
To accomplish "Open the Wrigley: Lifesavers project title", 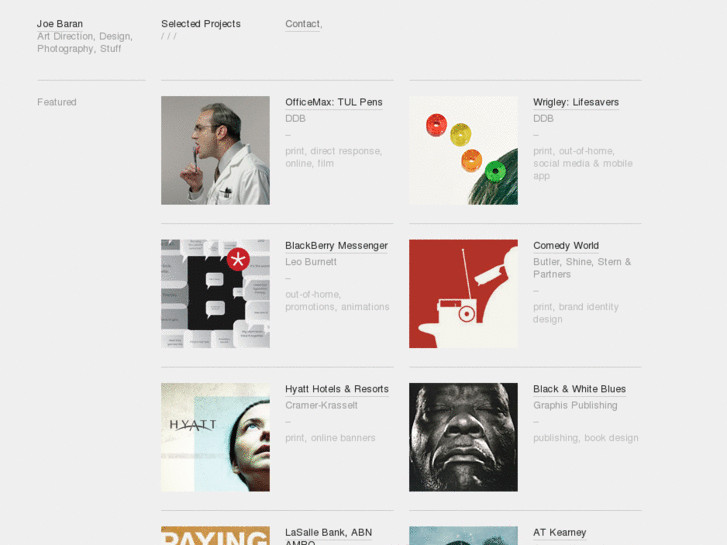I will (576, 102).
